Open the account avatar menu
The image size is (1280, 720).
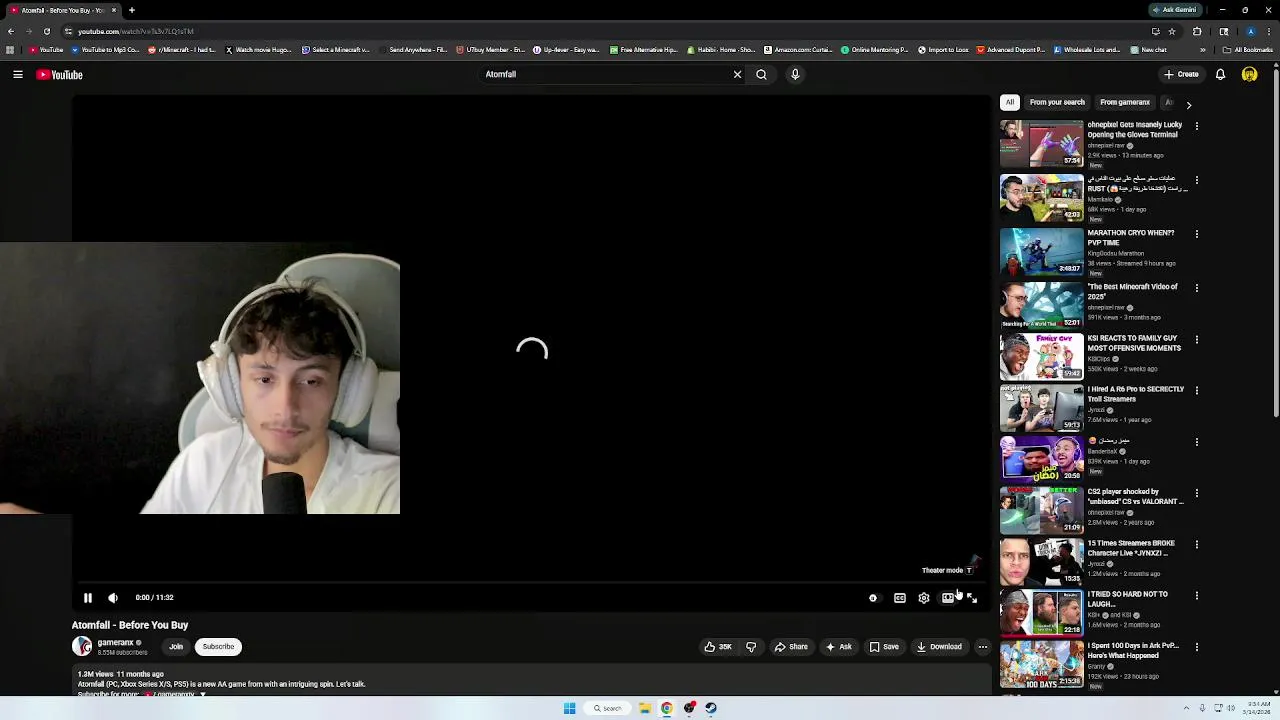coord(1249,74)
